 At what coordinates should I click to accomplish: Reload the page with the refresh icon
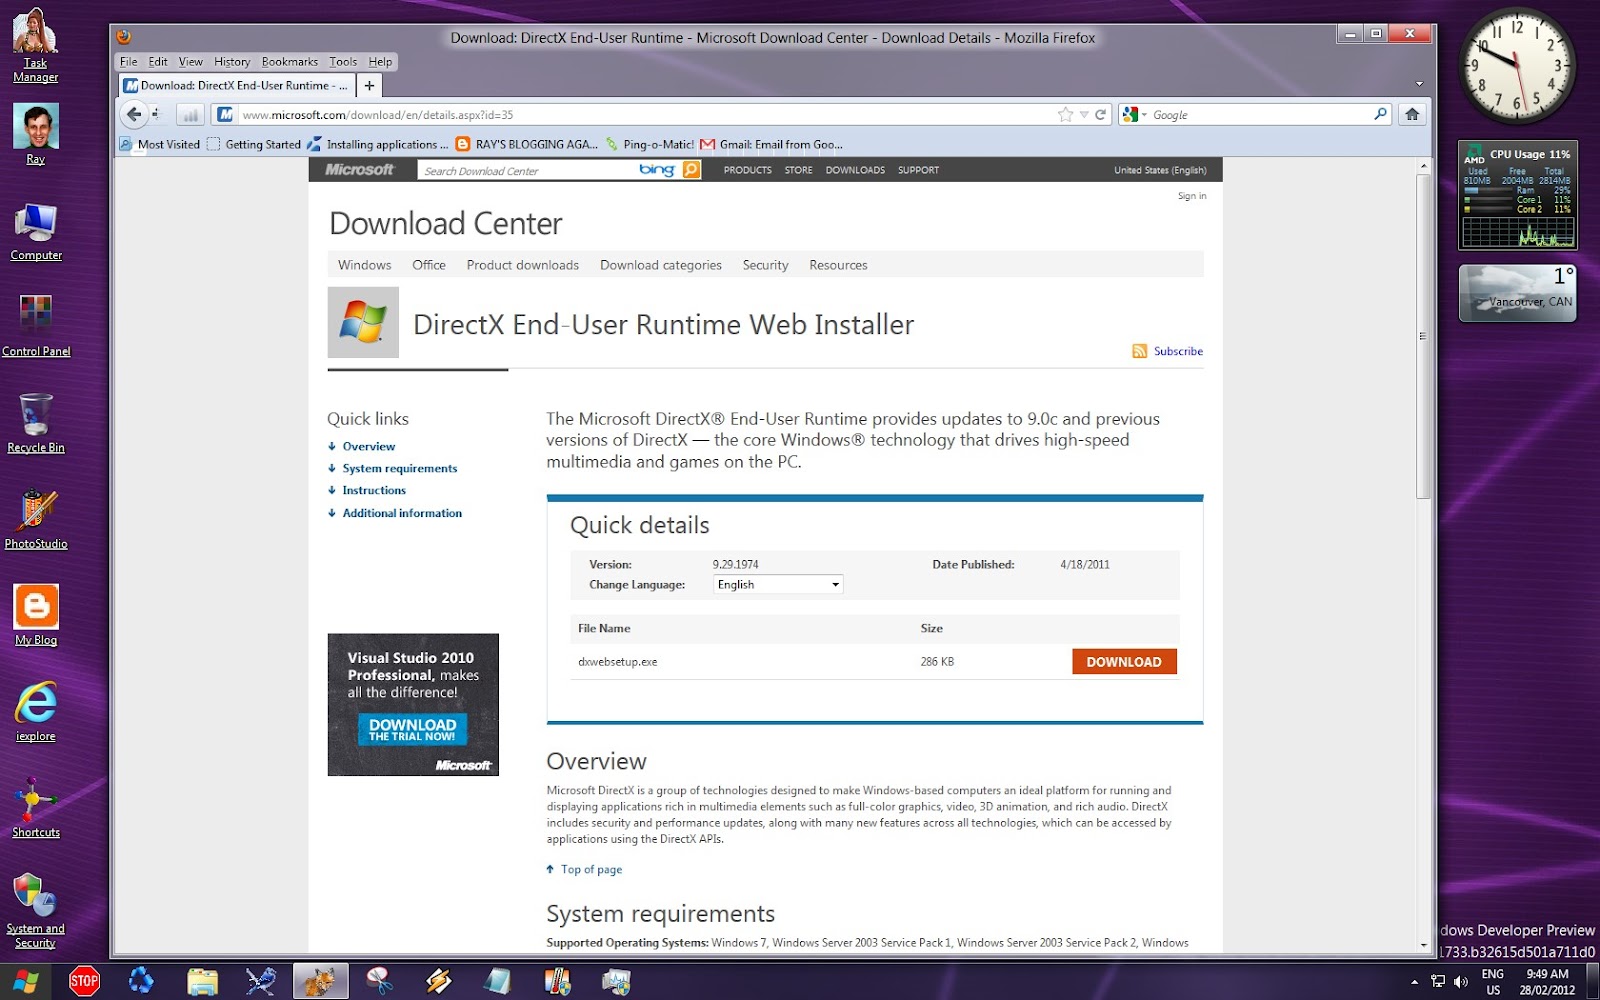click(1101, 114)
